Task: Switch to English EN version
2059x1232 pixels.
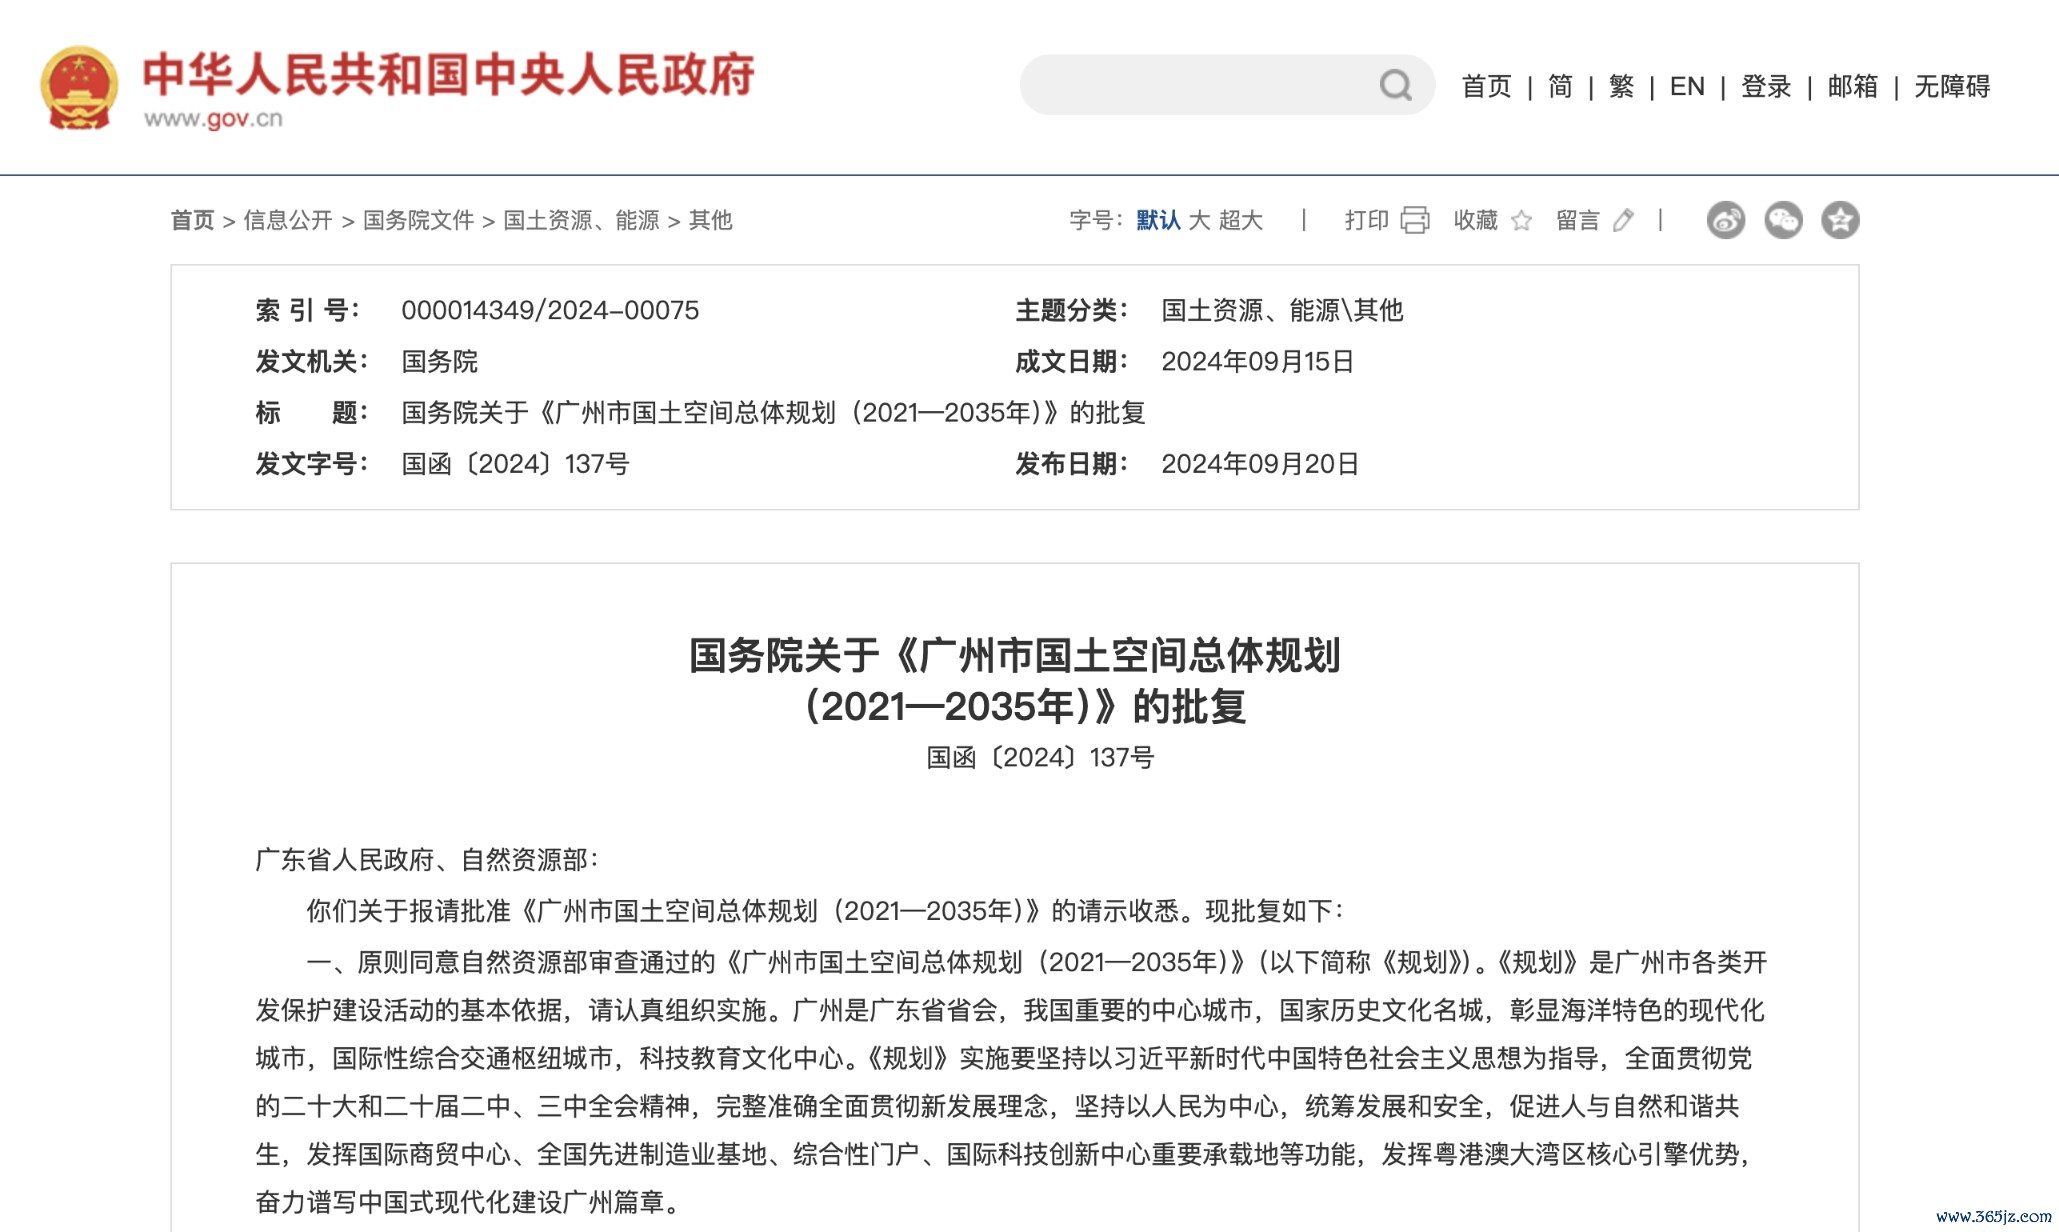Action: (1687, 86)
